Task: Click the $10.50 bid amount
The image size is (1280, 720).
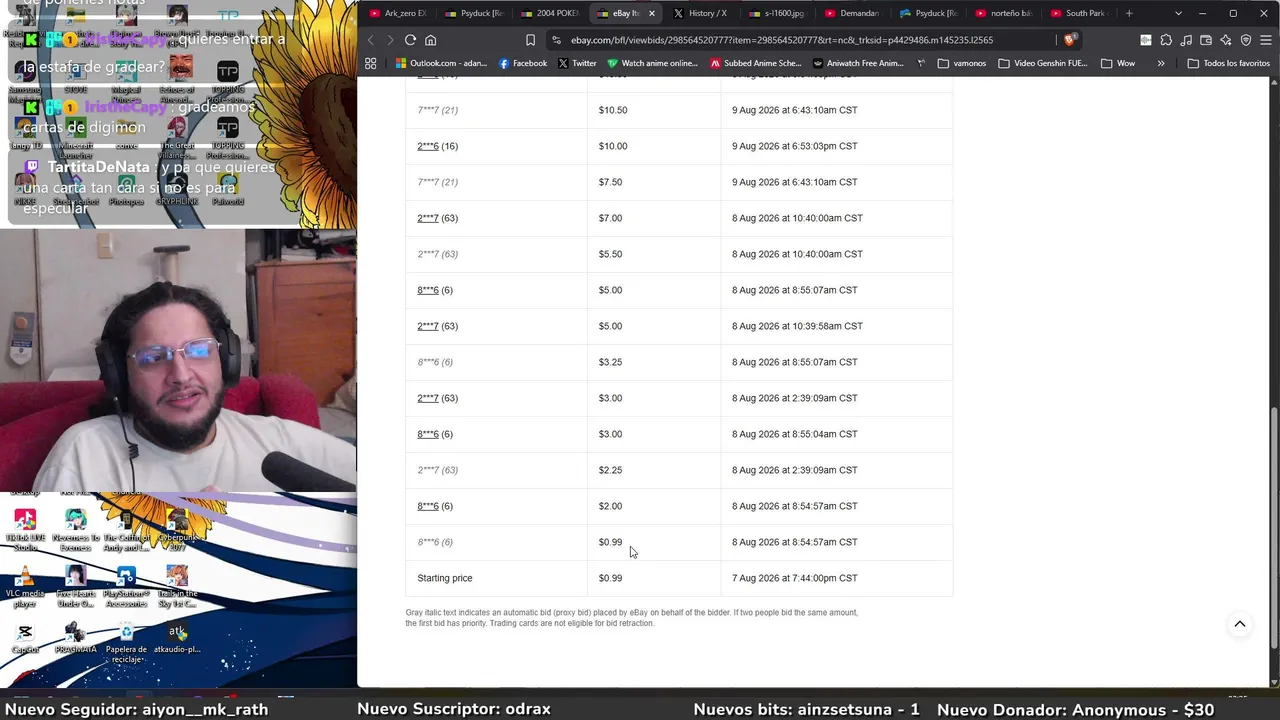Action: coord(613,110)
